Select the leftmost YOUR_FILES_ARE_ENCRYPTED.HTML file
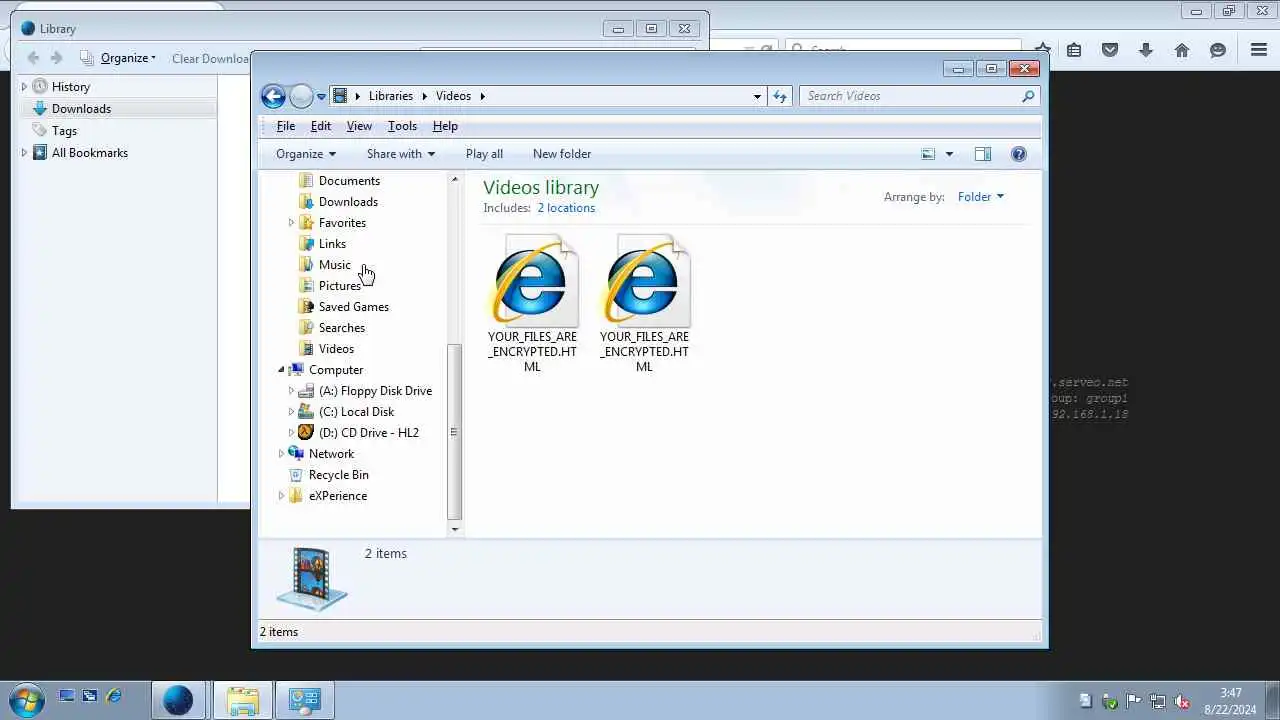Screen dimensions: 1280x720 pyautogui.click(x=533, y=304)
